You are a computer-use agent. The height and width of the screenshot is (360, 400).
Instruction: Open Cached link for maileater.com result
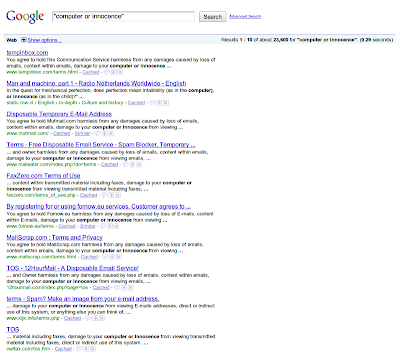[109, 164]
